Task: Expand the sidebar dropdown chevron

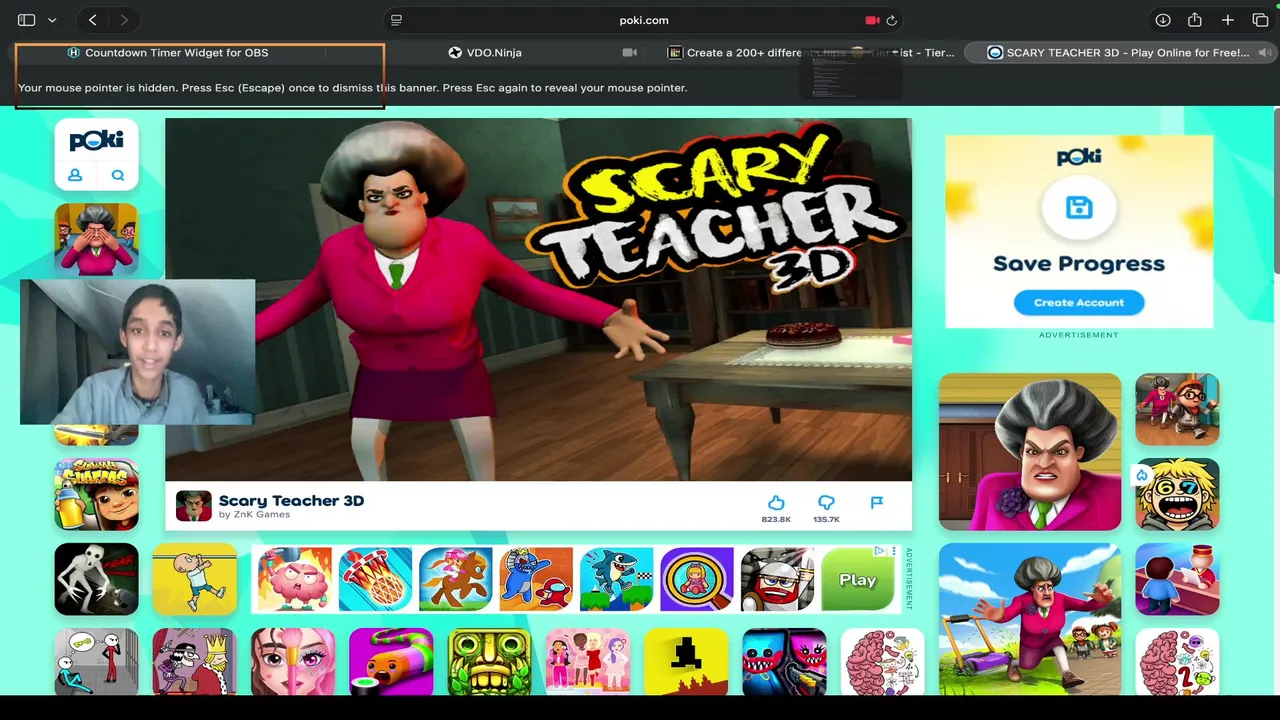Action: [52, 20]
